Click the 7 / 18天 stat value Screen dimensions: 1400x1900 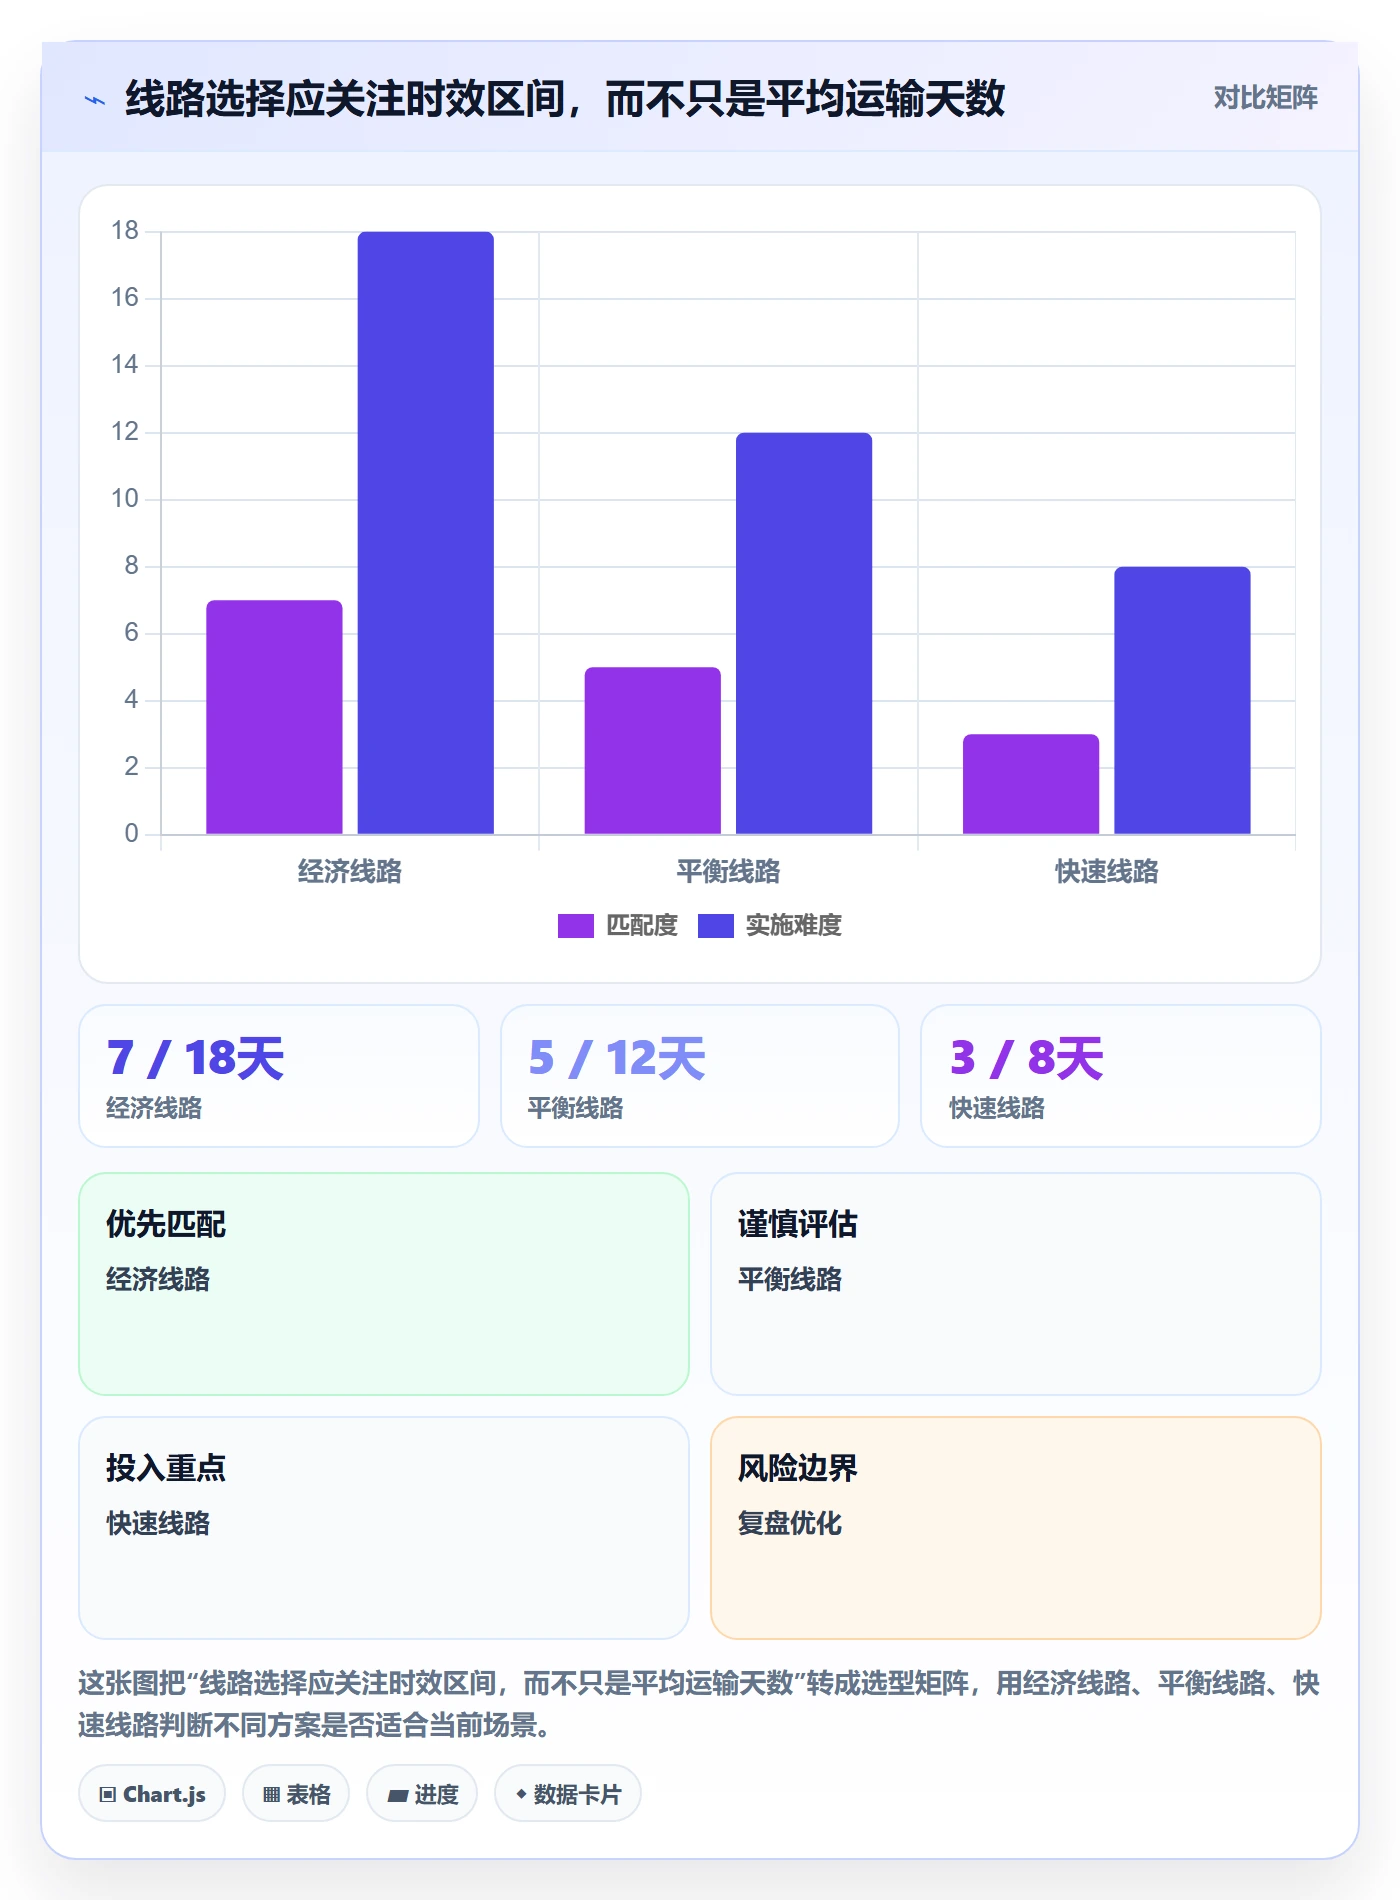point(196,1058)
